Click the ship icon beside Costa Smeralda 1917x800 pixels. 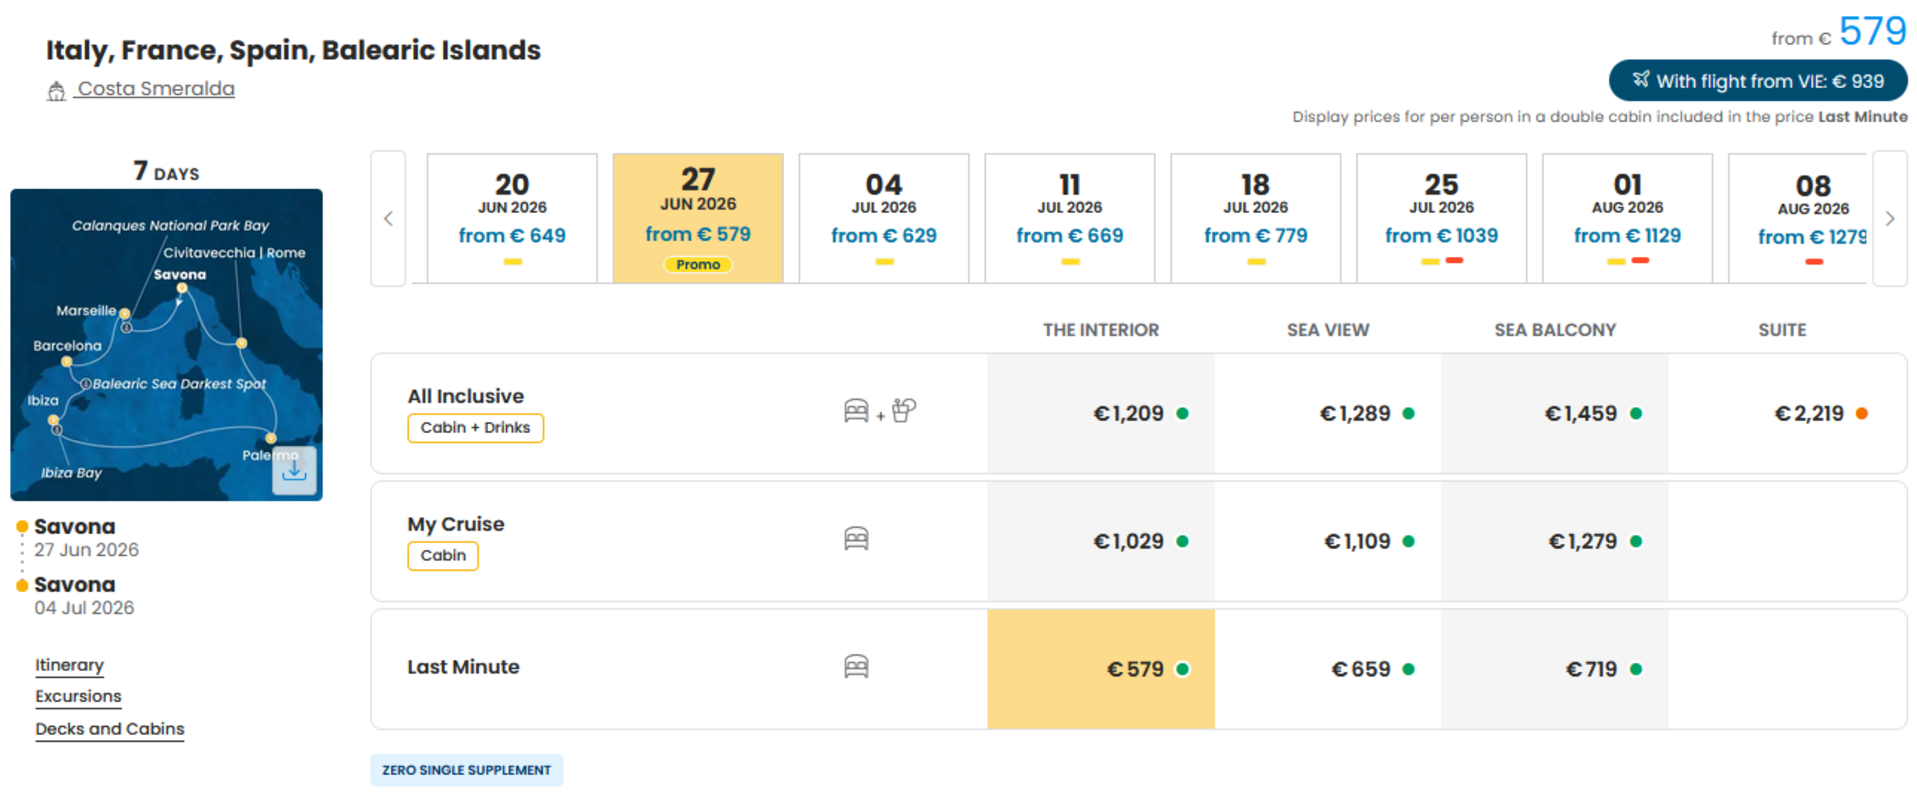tap(56, 91)
